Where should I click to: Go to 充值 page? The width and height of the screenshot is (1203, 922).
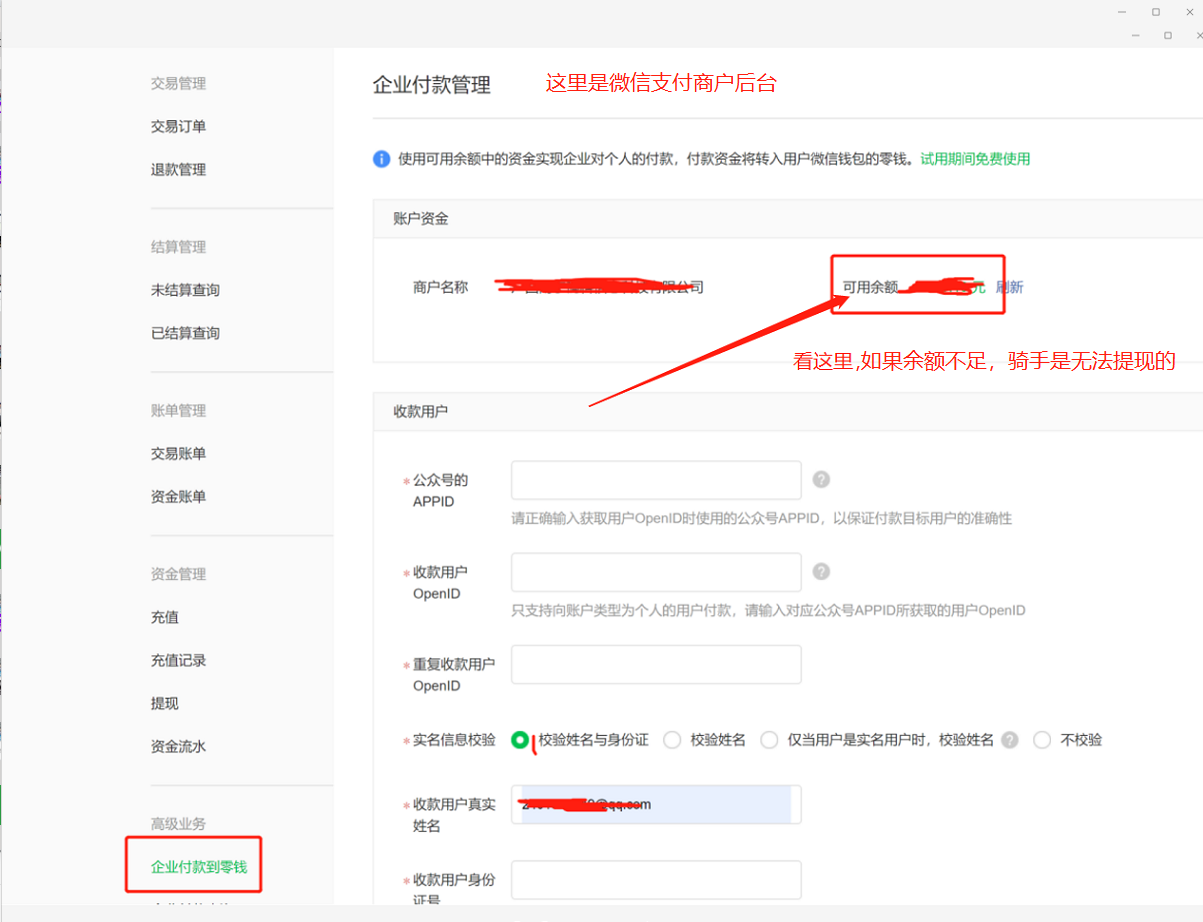[165, 617]
